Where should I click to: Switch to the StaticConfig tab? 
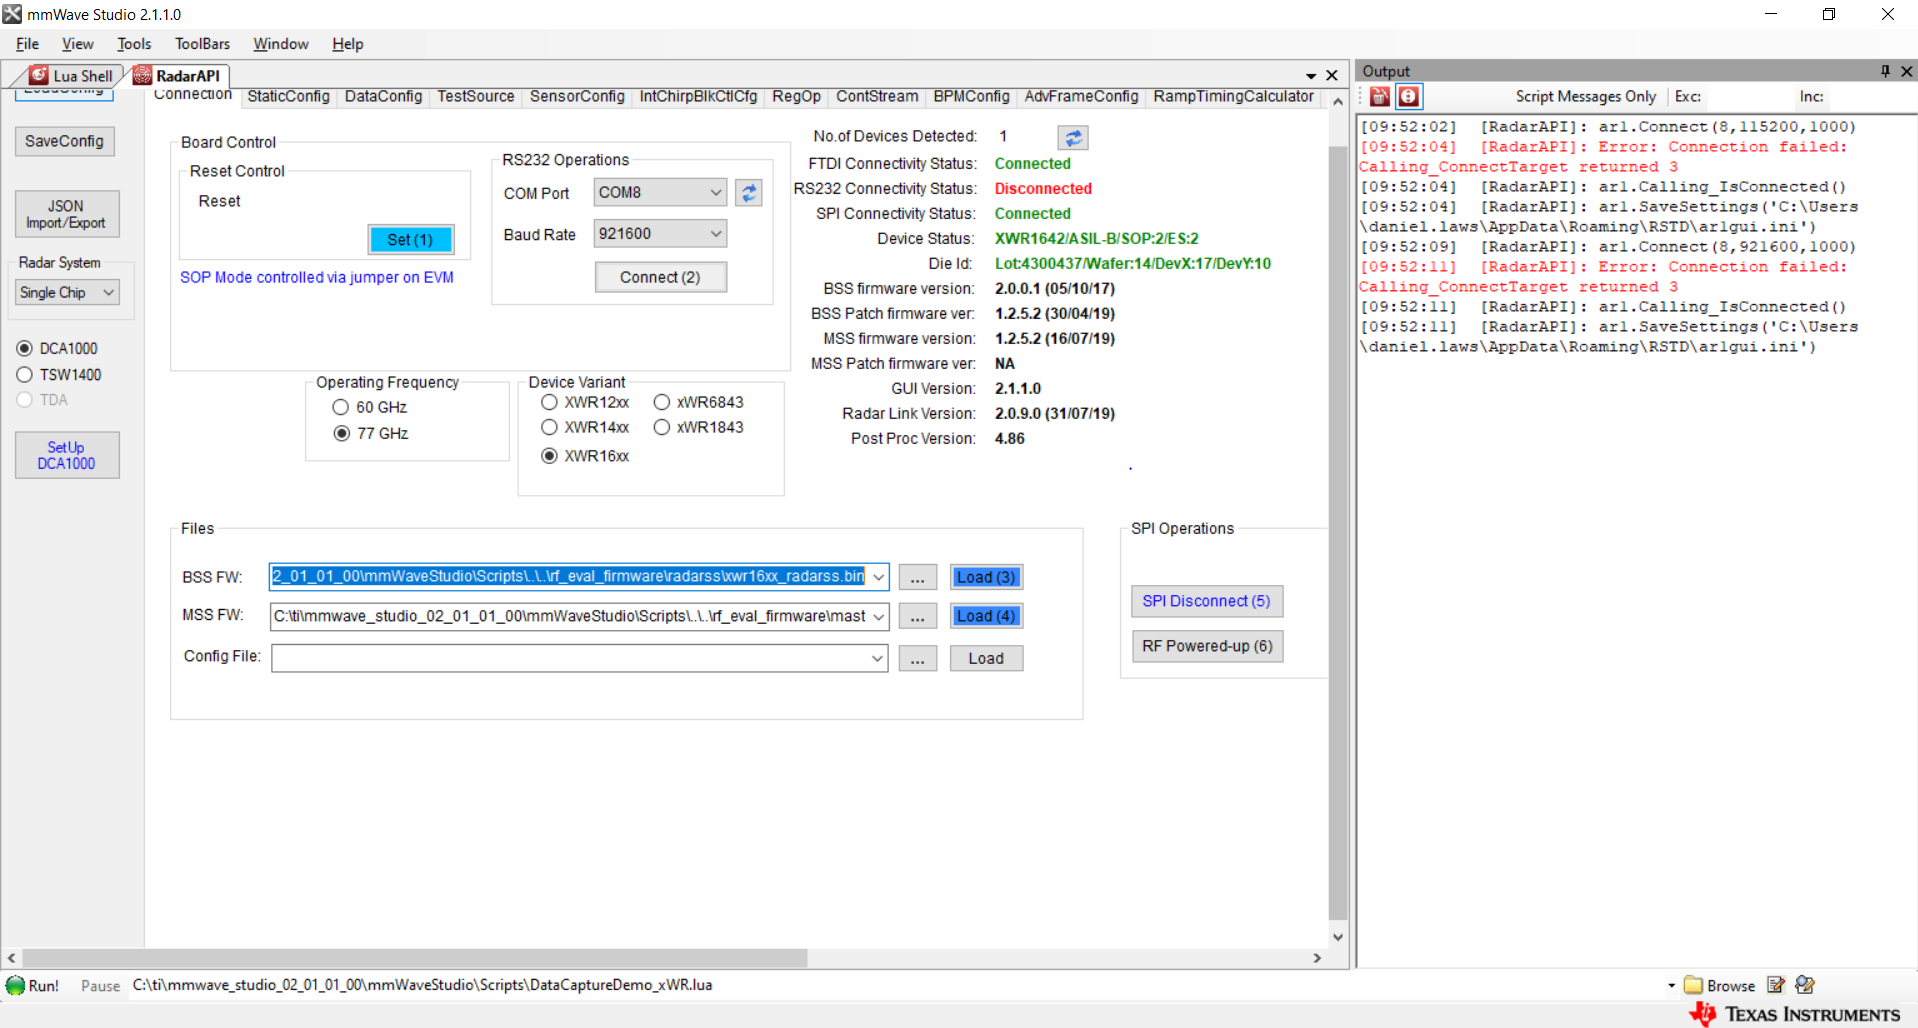click(x=288, y=96)
